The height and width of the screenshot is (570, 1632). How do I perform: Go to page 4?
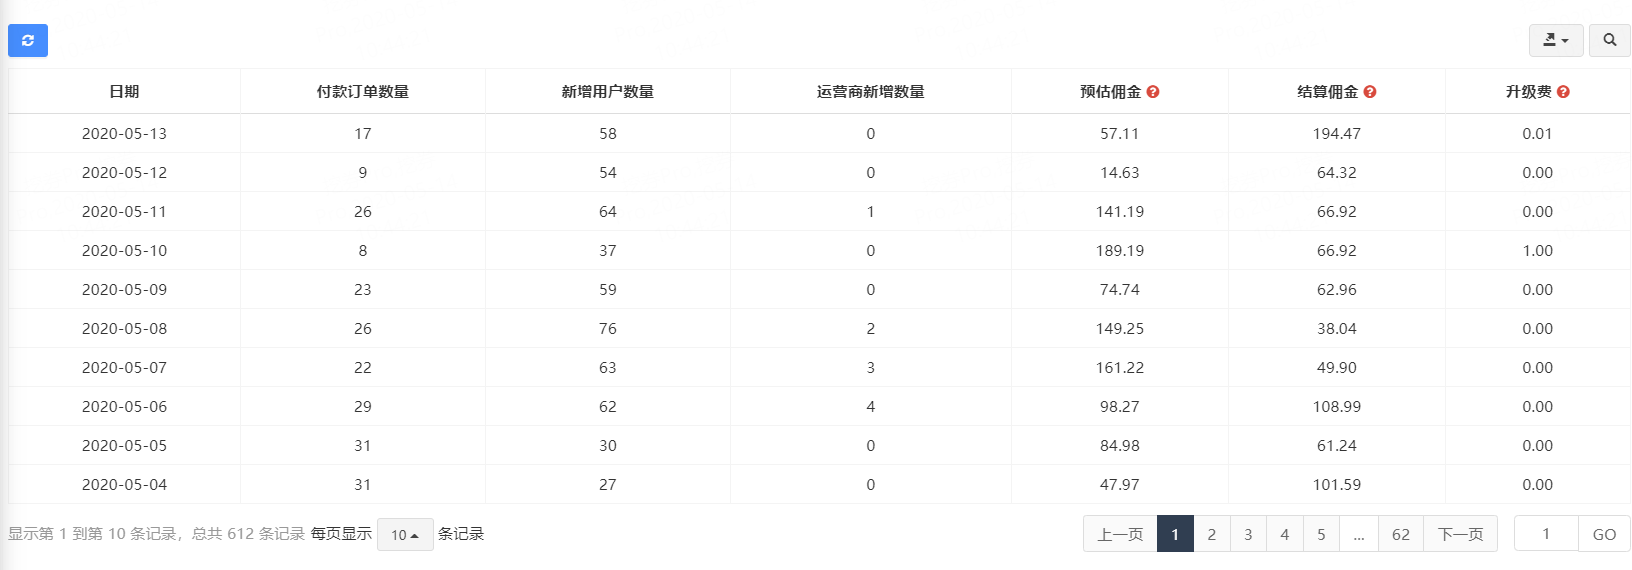click(1284, 534)
